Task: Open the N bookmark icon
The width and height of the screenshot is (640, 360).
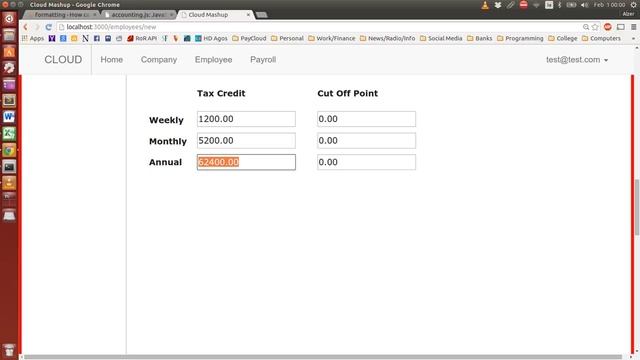Action: click(85, 38)
